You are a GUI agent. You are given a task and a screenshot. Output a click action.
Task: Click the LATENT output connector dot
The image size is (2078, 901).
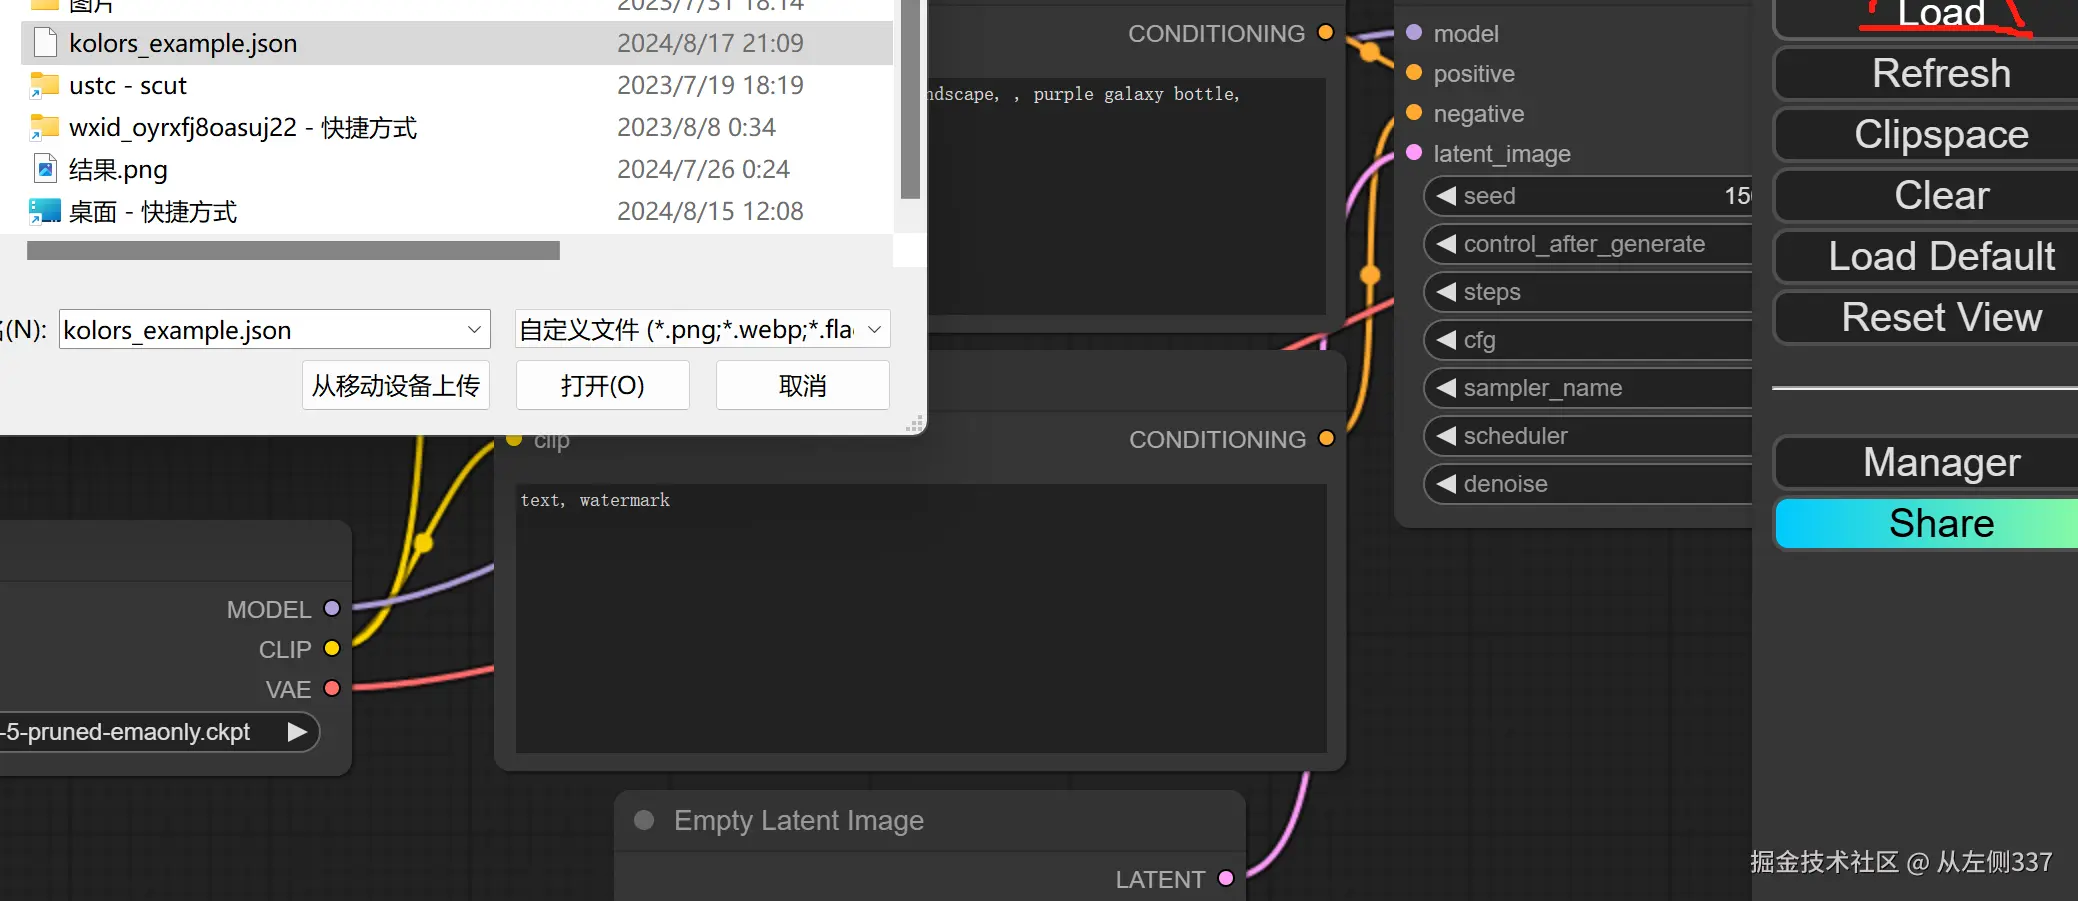pos(1226,879)
